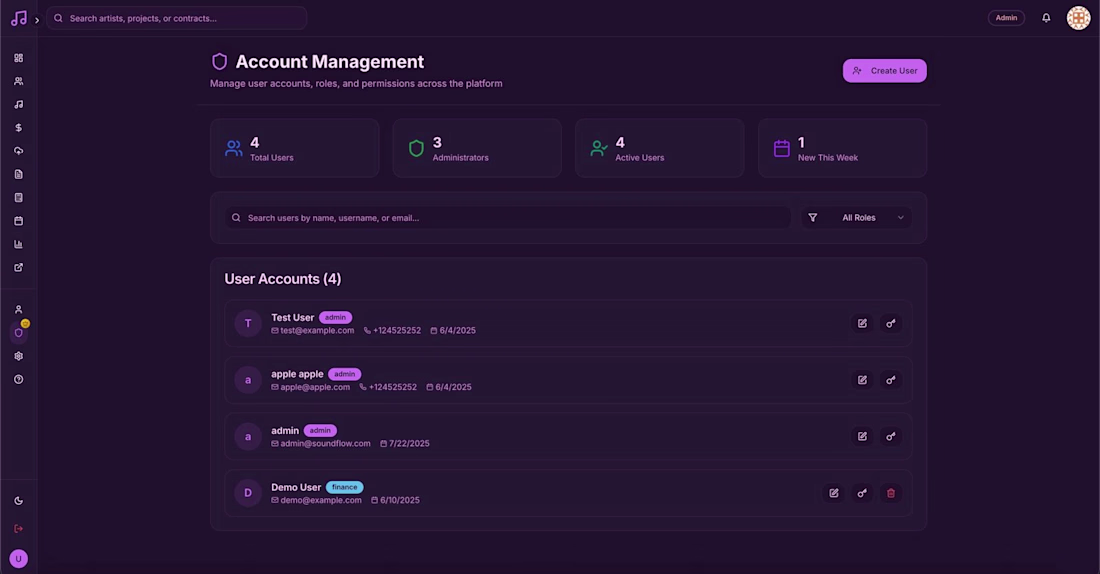
Task: Click the Total Users stat card
Action: 295,148
